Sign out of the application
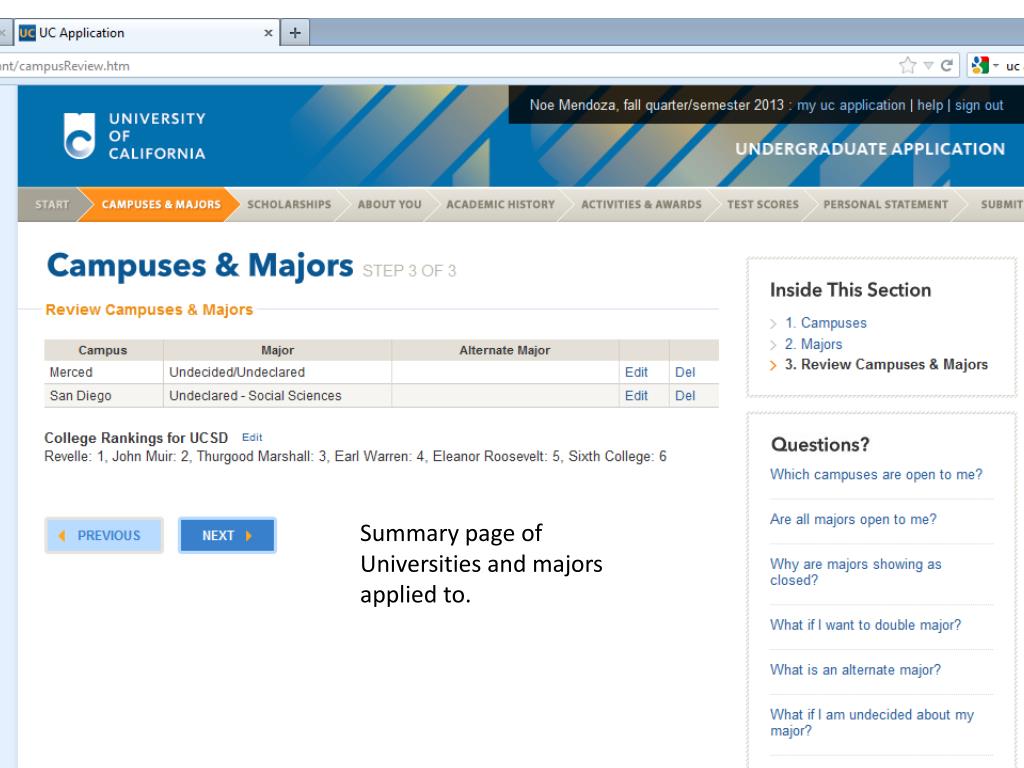 click(x=979, y=105)
